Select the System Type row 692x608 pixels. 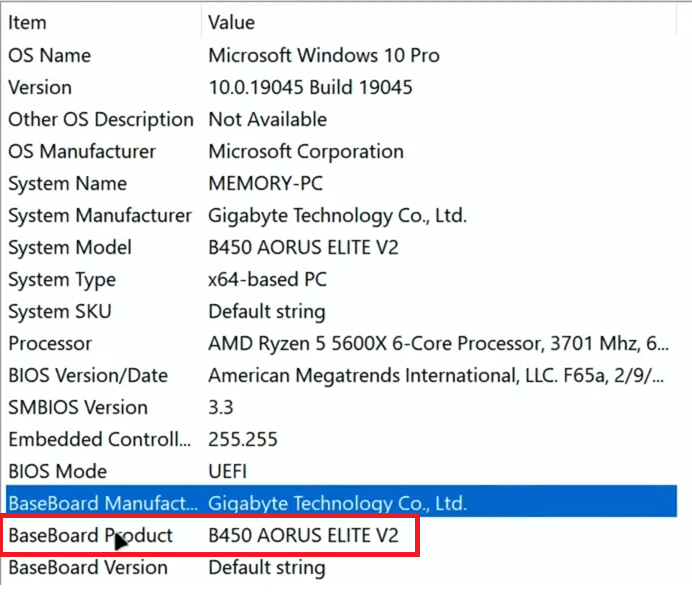point(62,279)
